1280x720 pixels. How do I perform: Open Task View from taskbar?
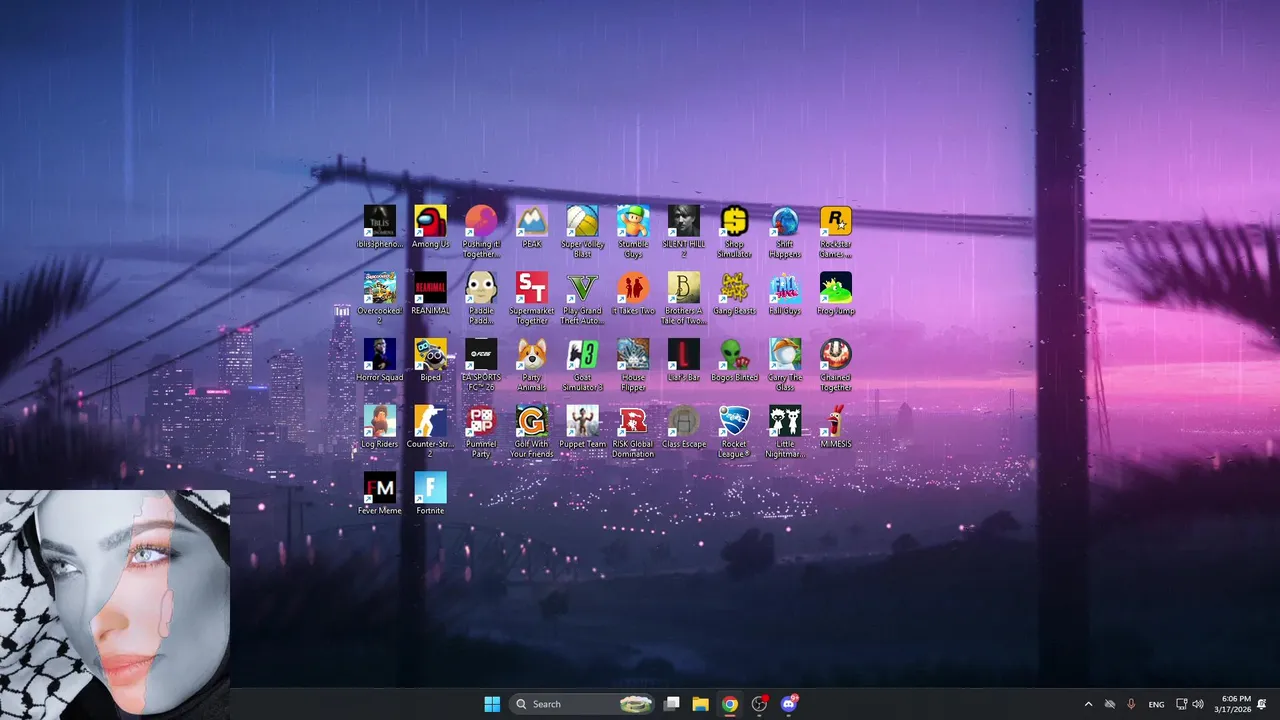click(672, 704)
